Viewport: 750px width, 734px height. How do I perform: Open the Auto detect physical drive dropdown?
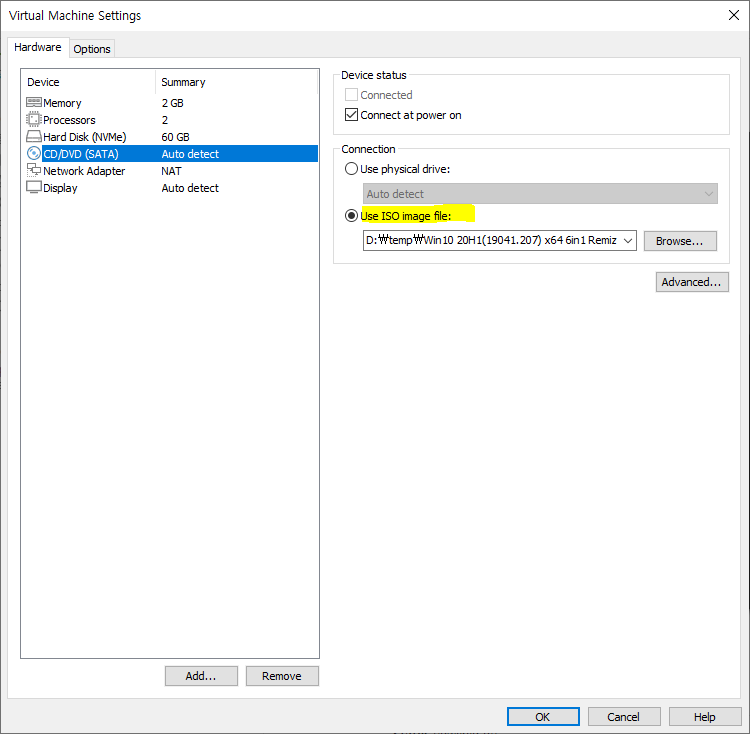click(x=540, y=194)
